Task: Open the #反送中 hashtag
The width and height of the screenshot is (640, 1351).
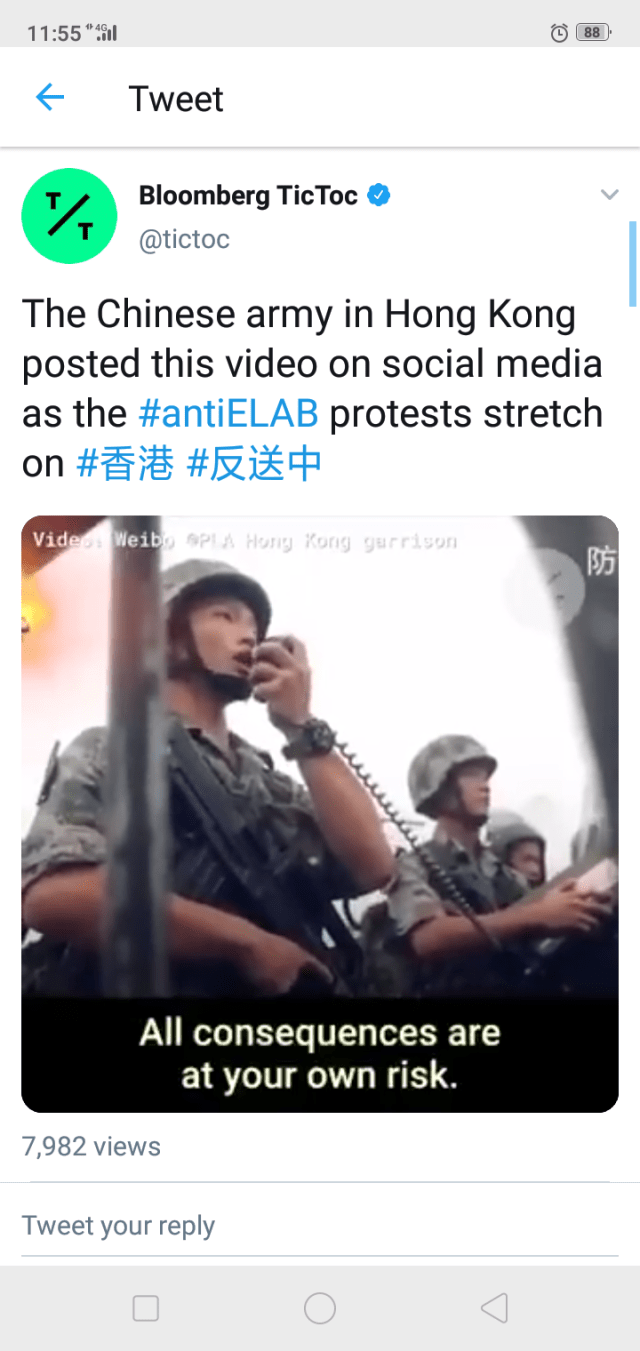Action: click(x=254, y=465)
